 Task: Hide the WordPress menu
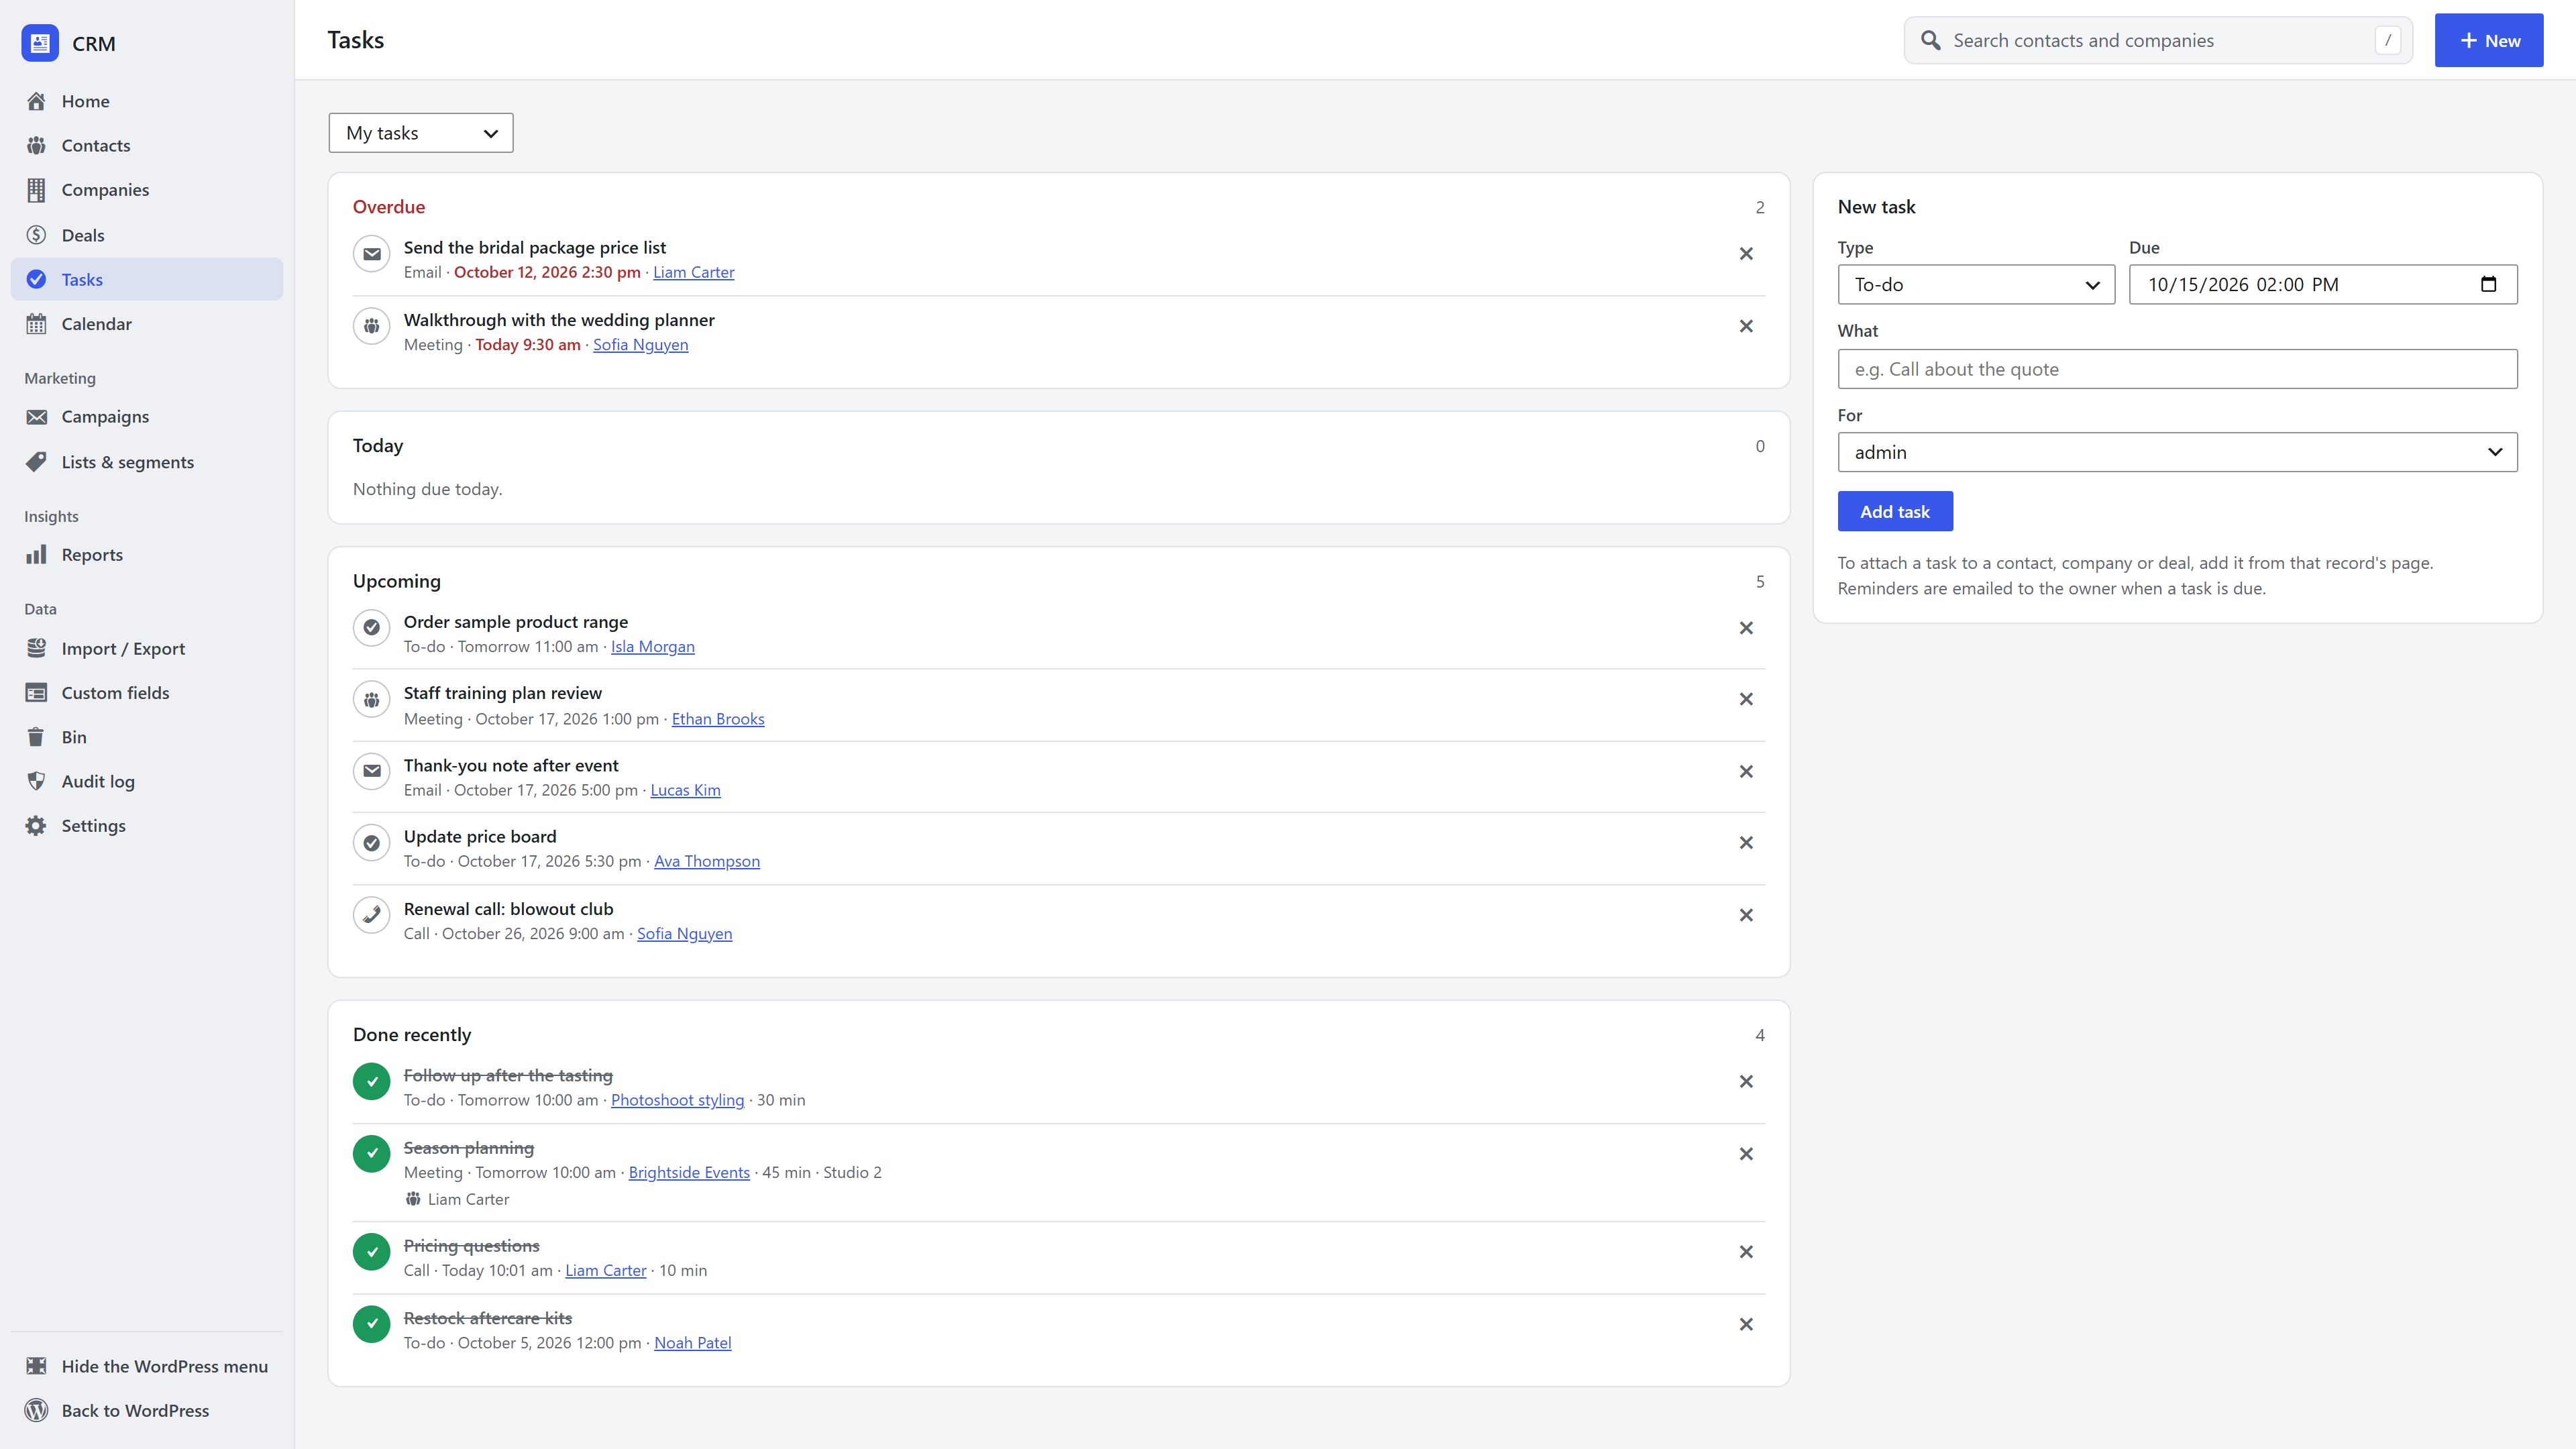pyautogui.click(x=147, y=1367)
